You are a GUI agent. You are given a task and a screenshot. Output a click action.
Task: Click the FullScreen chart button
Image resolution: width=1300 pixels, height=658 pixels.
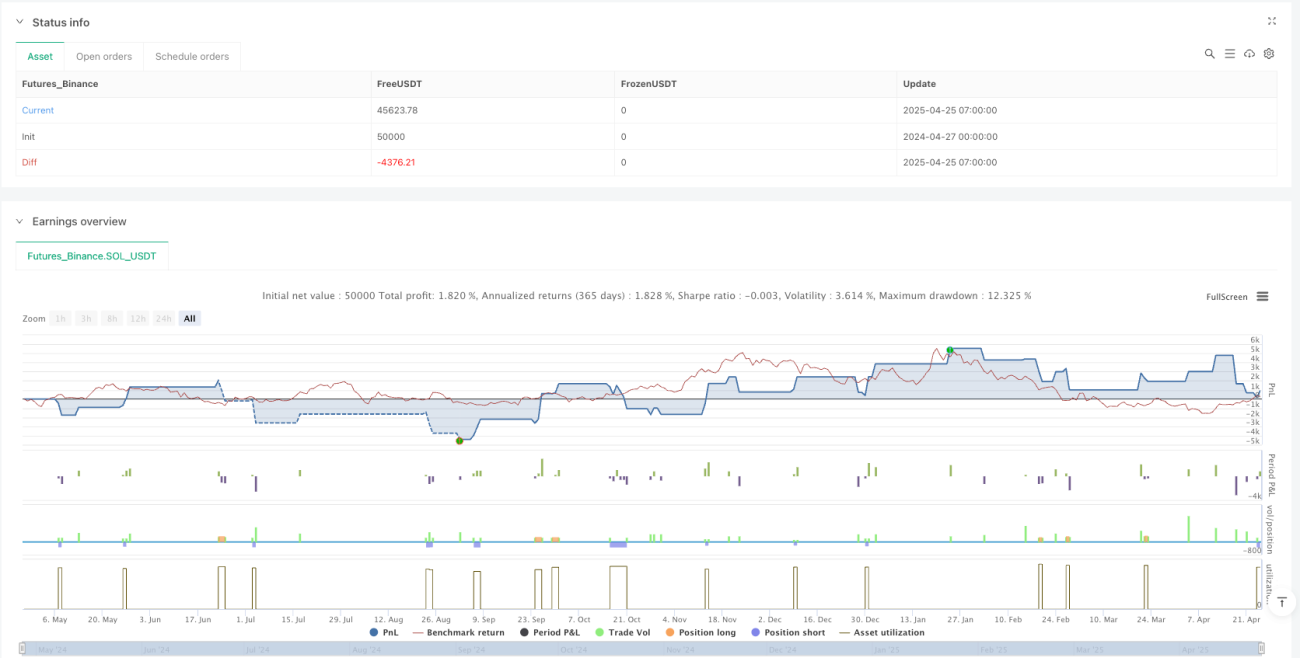pos(1226,297)
